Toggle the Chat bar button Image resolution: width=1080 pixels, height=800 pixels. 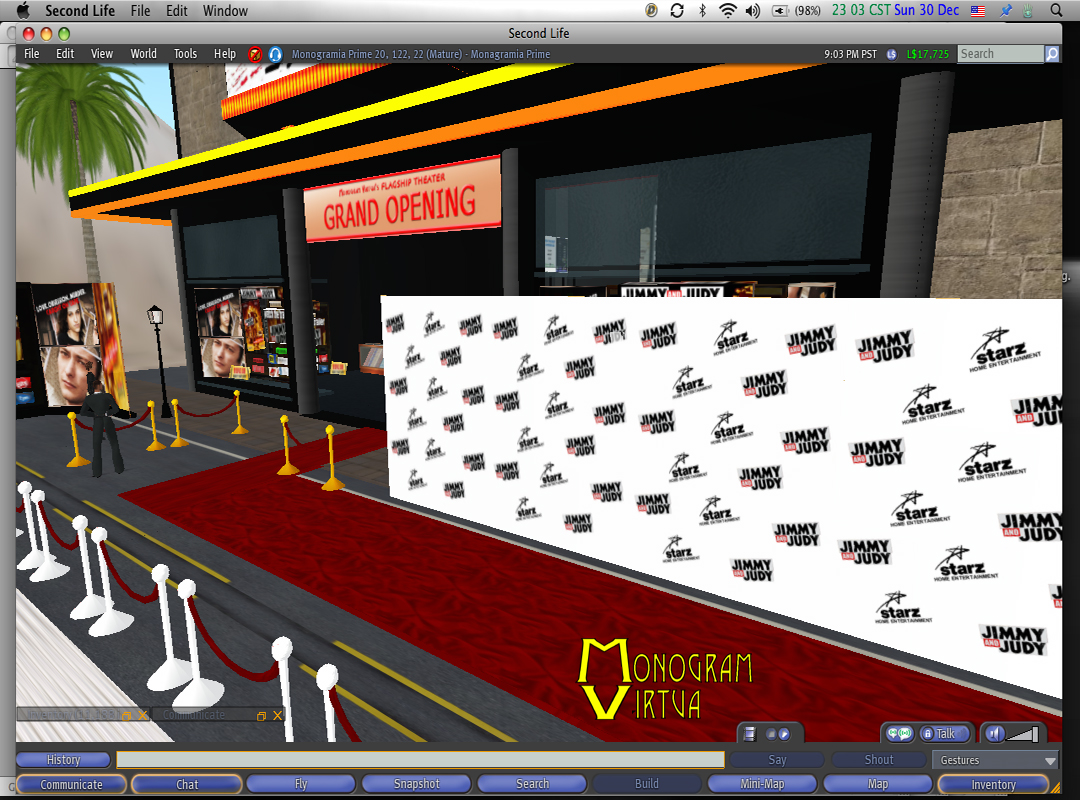point(187,784)
